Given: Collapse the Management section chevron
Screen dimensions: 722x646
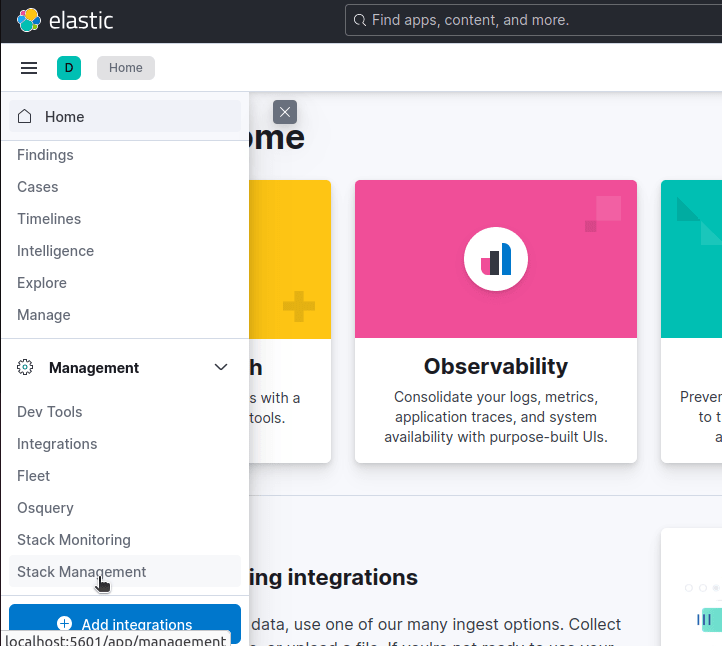Looking at the screenshot, I should click(221, 367).
